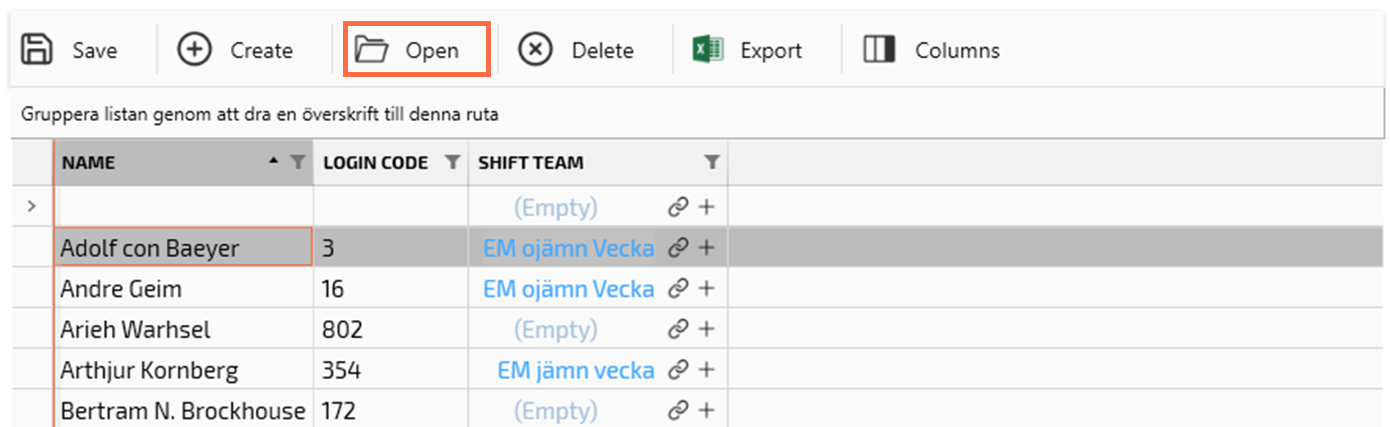Sort by the NAME column header

[x=150, y=162]
